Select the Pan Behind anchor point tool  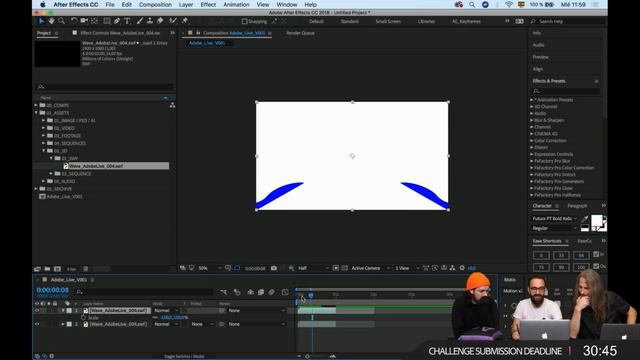pos(95,21)
